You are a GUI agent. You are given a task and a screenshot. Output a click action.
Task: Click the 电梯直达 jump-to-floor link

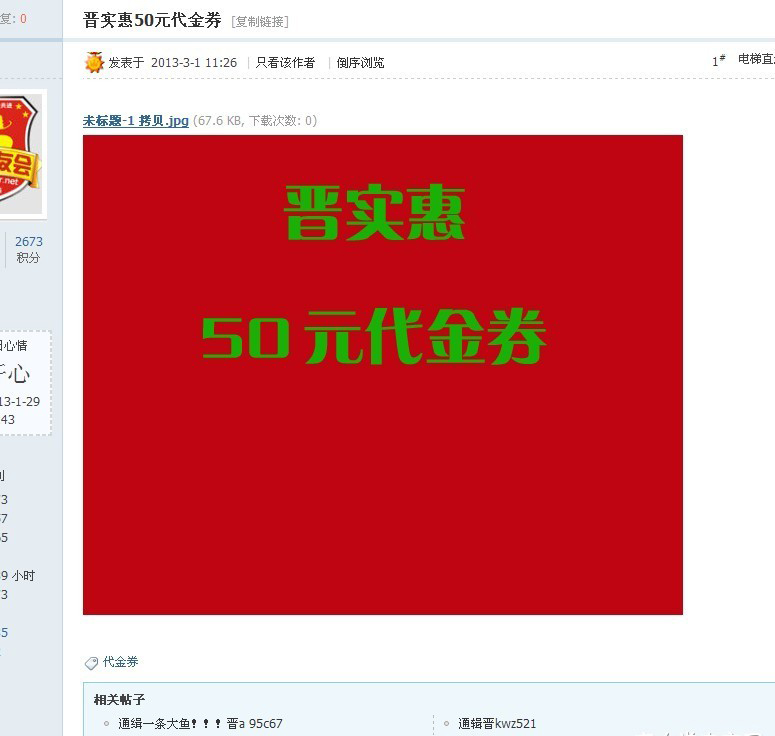[756, 59]
